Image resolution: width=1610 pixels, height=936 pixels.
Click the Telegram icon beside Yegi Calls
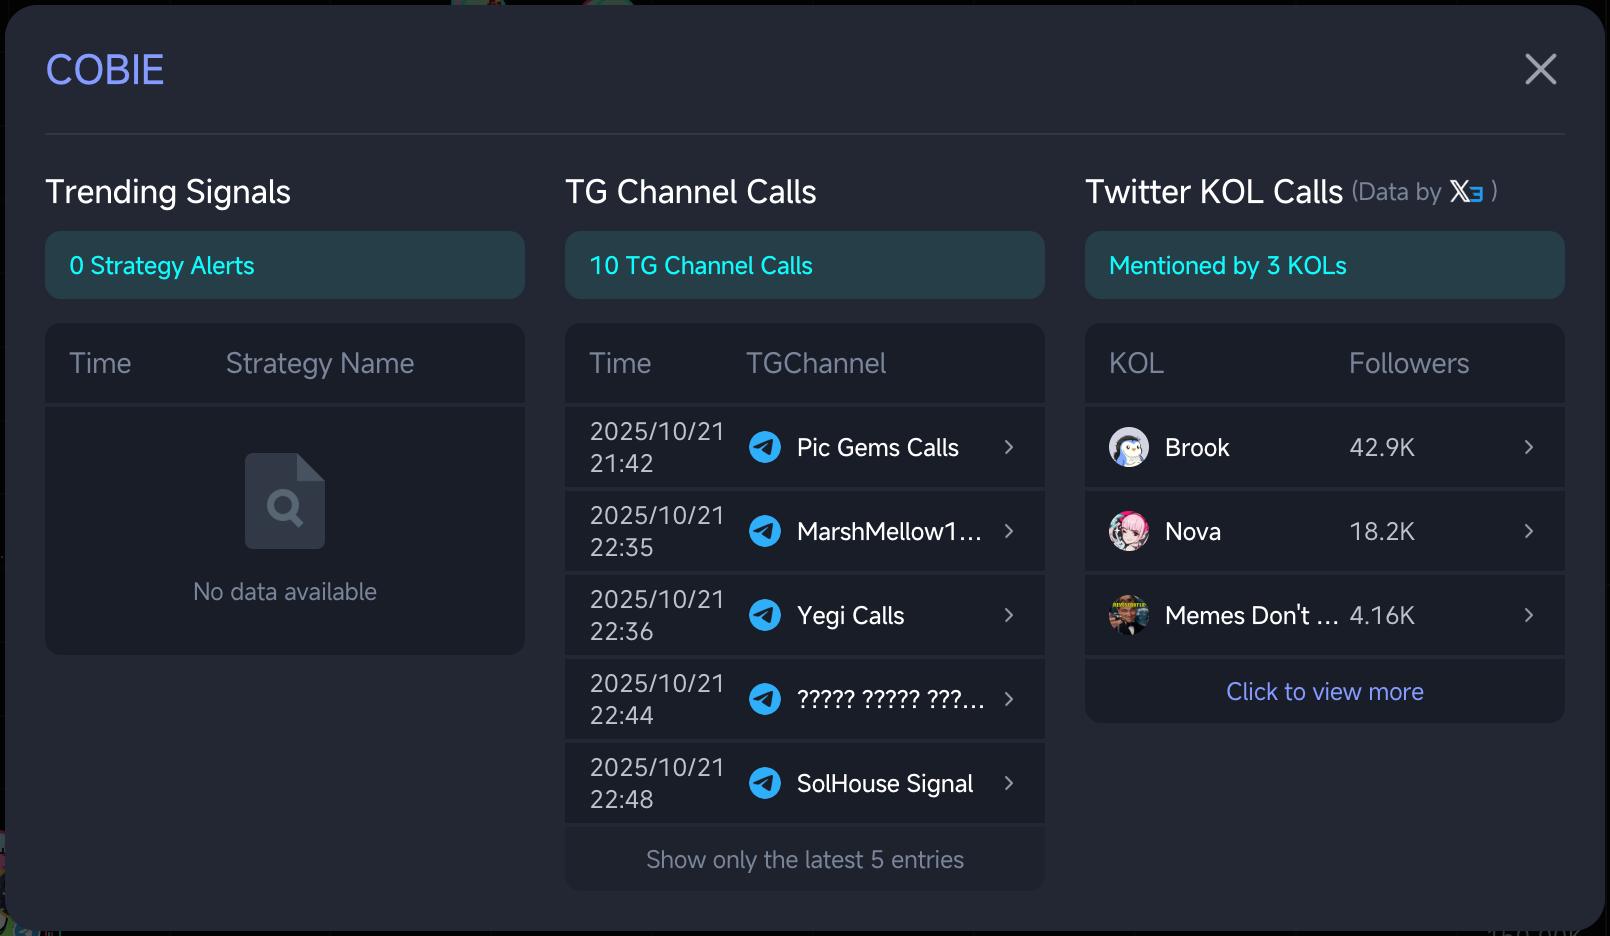tap(765, 615)
